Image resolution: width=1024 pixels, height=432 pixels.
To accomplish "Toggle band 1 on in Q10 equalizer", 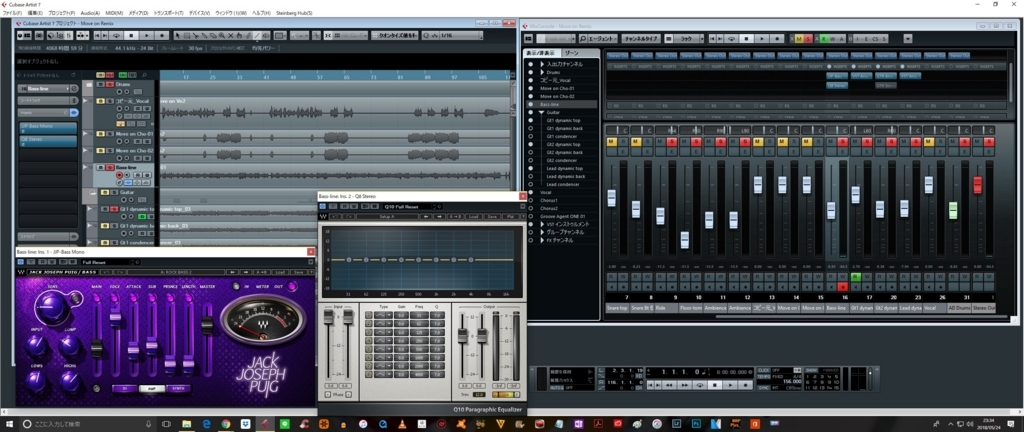I will [x=368, y=315].
